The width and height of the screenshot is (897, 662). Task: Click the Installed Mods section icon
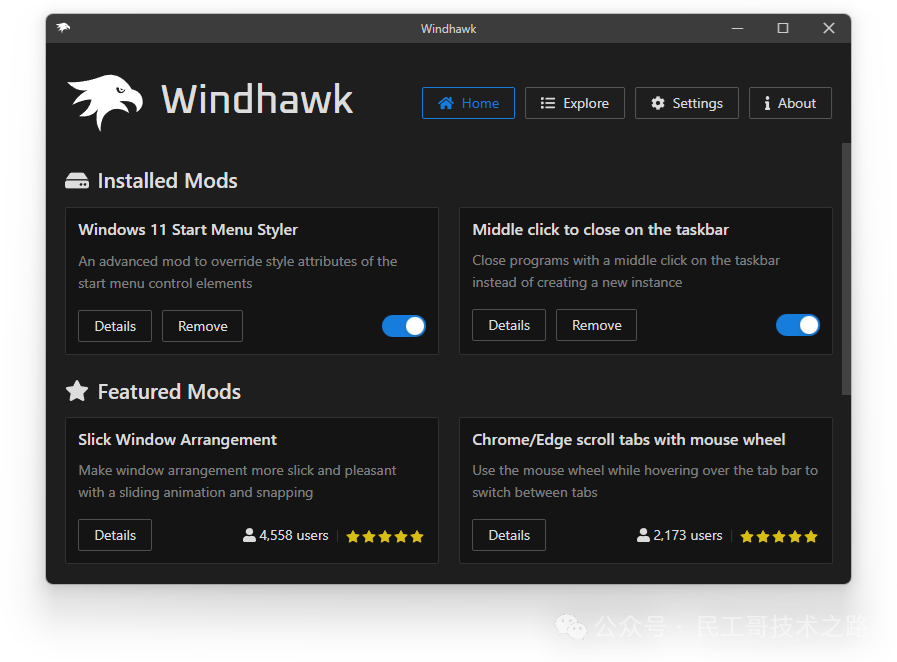(x=77, y=180)
